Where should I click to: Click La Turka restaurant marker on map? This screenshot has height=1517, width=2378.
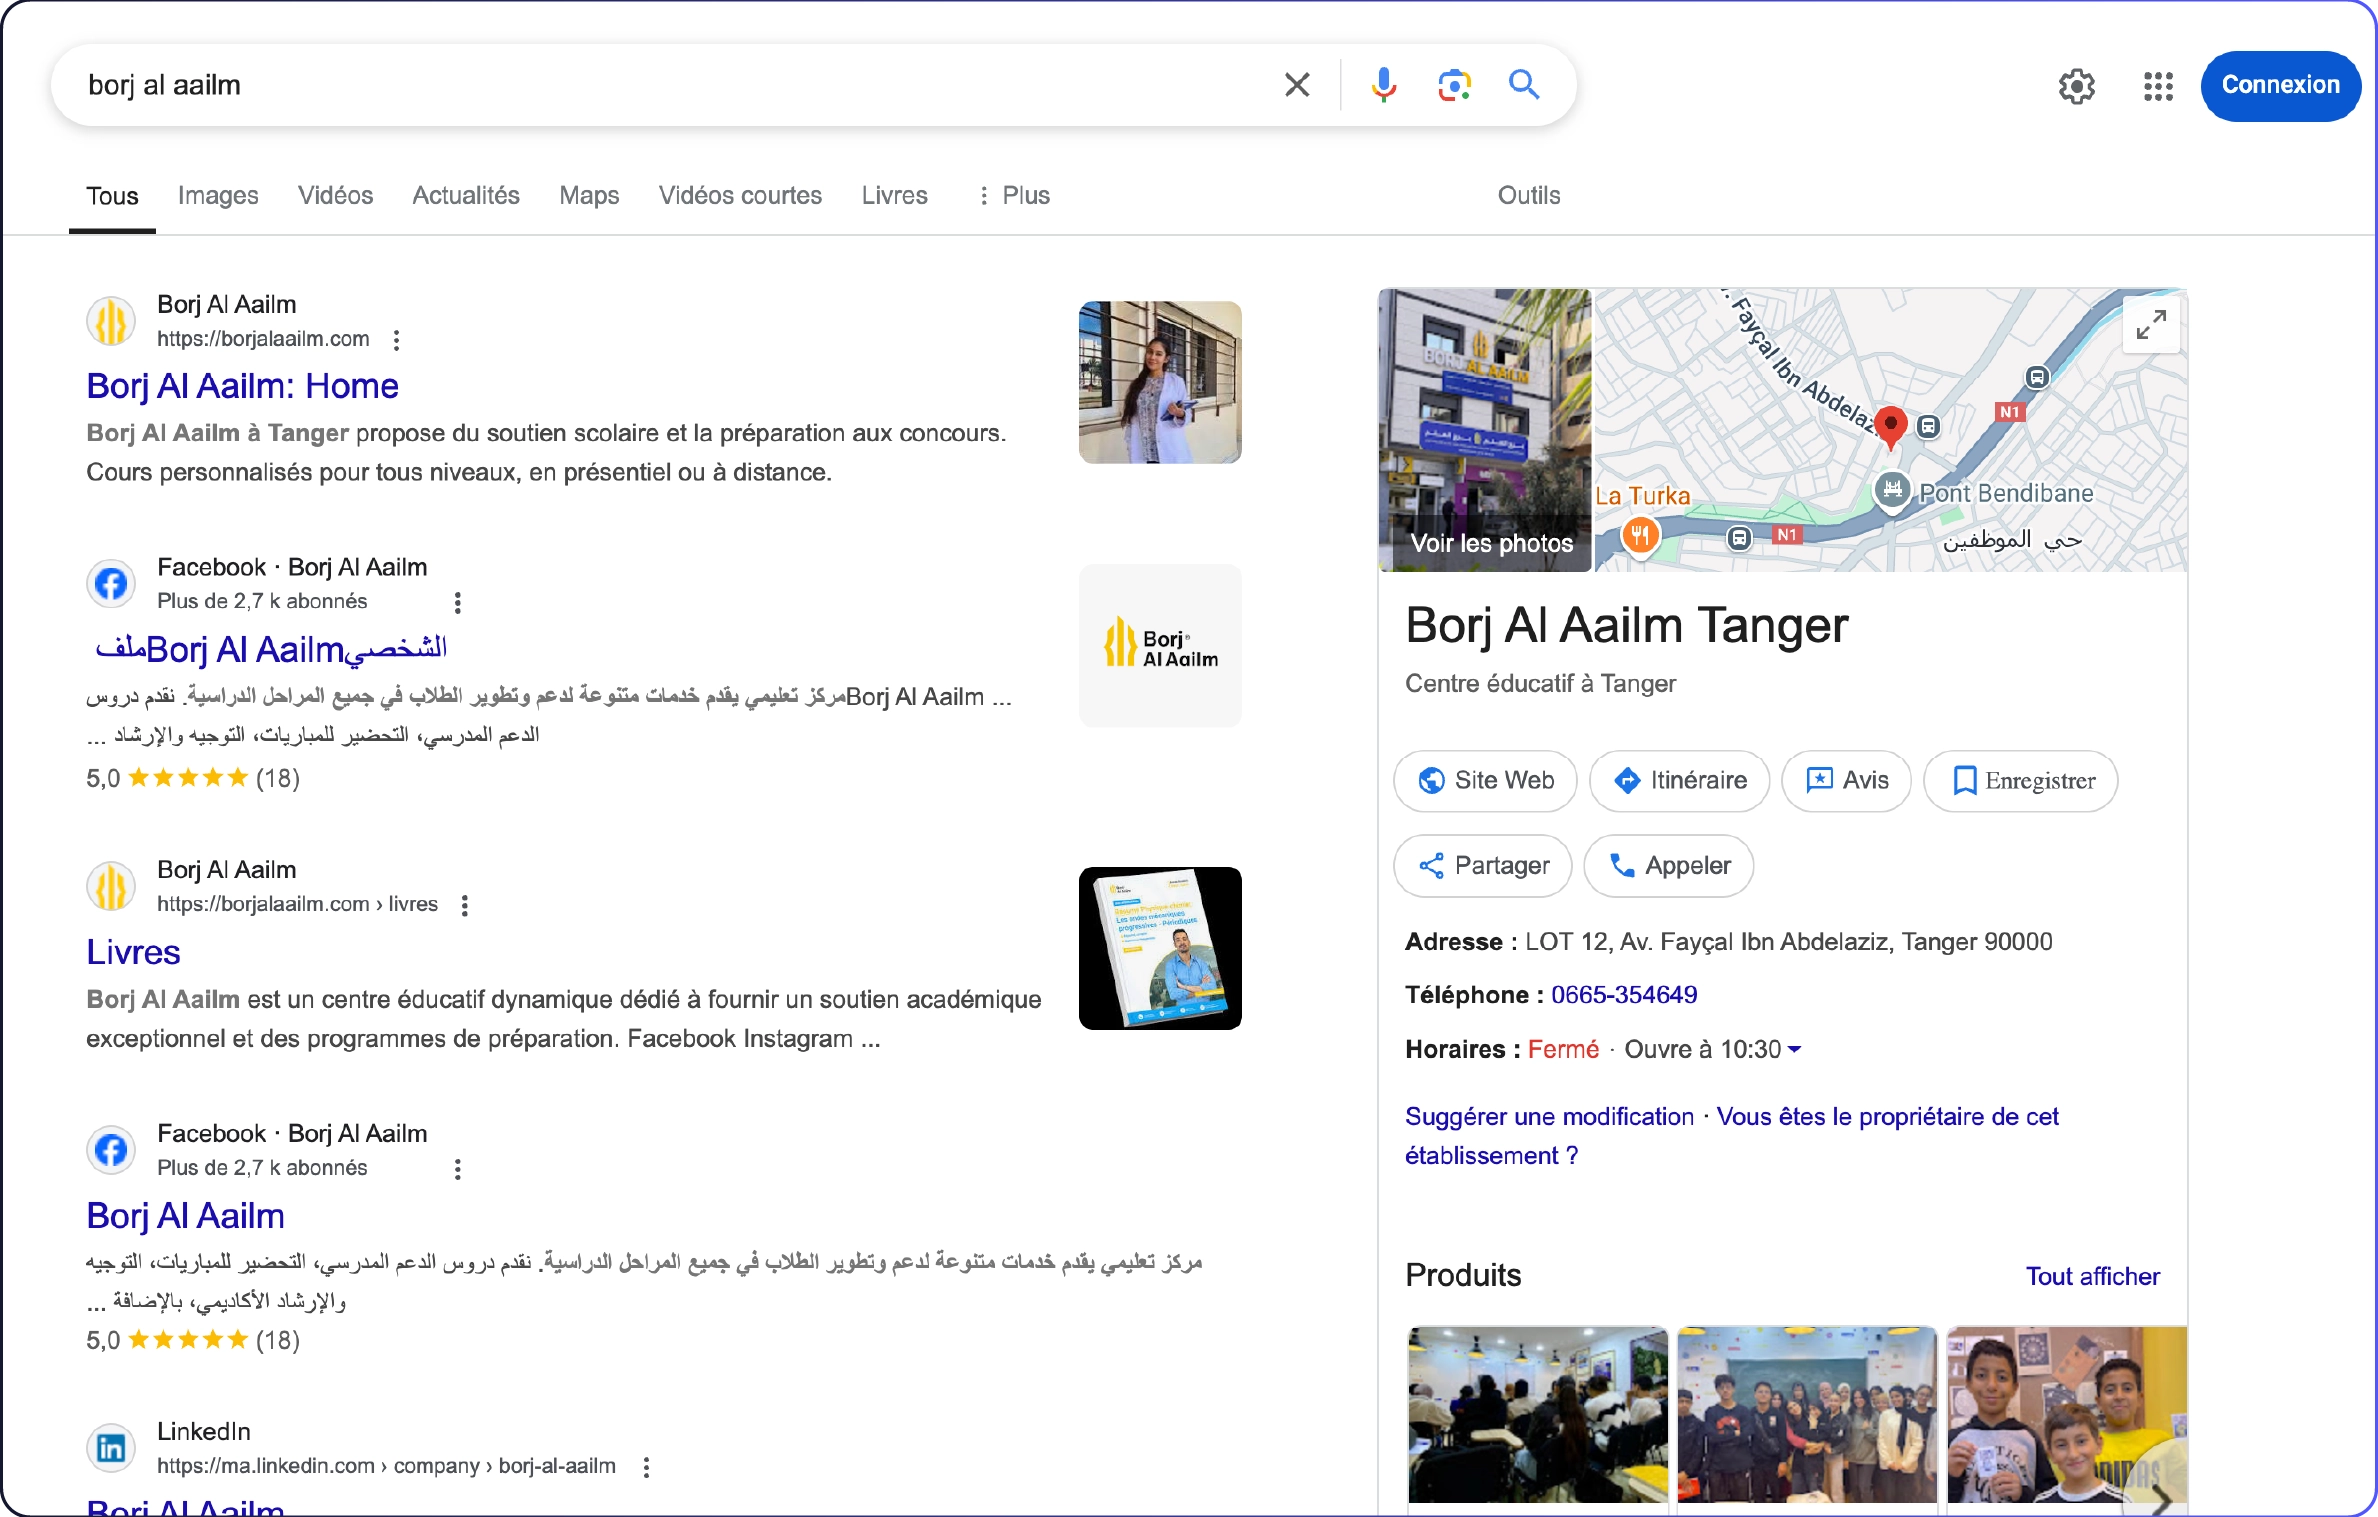point(1640,536)
